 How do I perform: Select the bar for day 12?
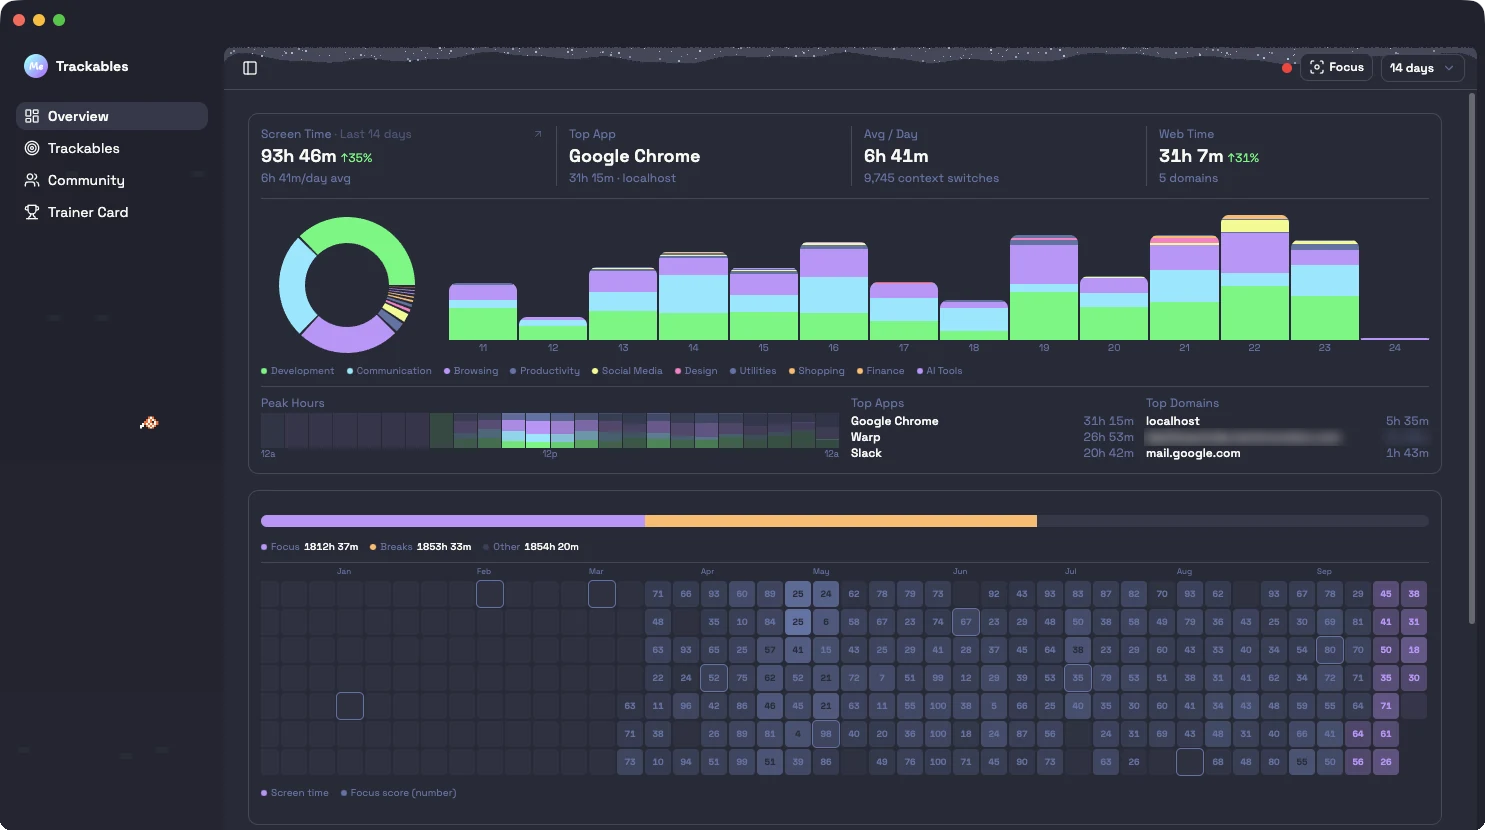tap(553, 328)
